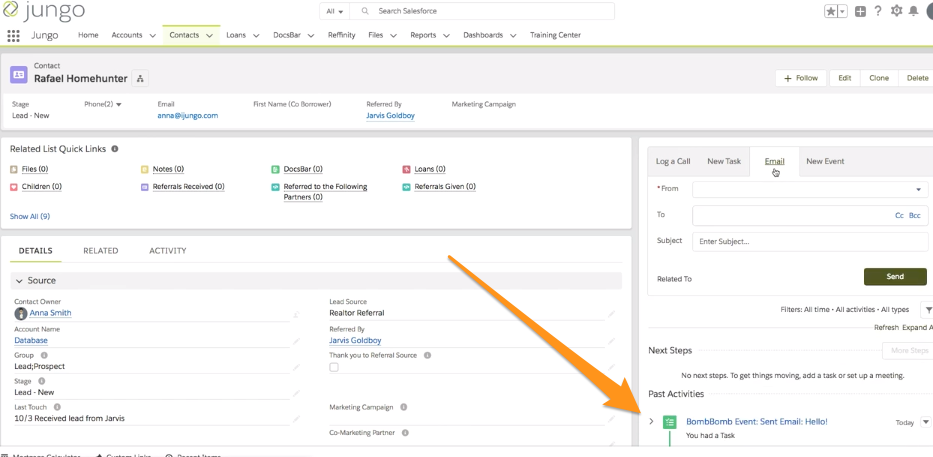The height and width of the screenshot is (457, 933).
Task: Click the Enter Subject input field
Action: click(x=809, y=242)
